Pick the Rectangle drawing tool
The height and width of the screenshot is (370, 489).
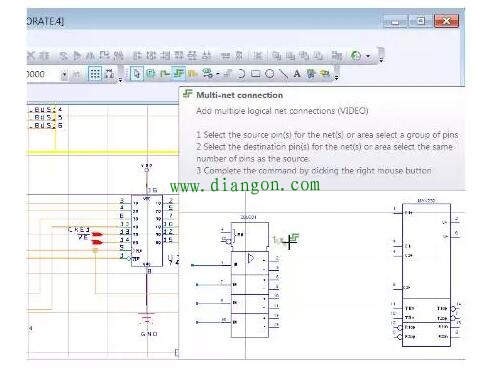coord(256,74)
